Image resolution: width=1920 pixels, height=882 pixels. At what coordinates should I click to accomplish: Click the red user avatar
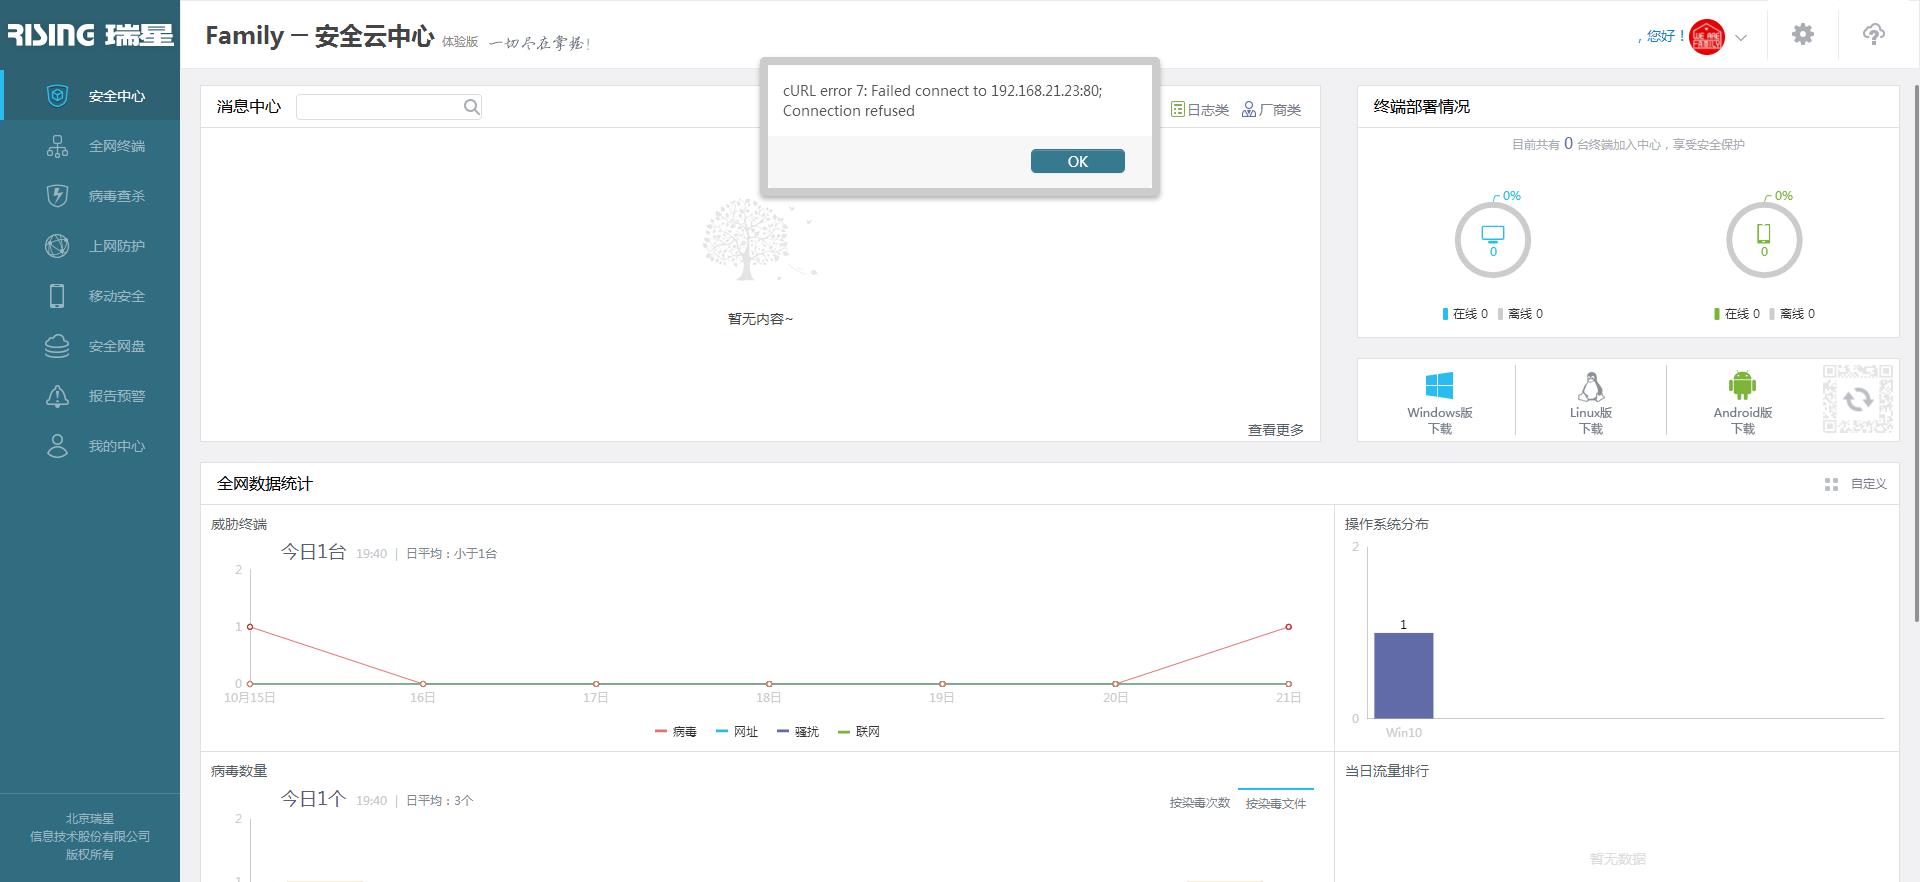pos(1707,37)
